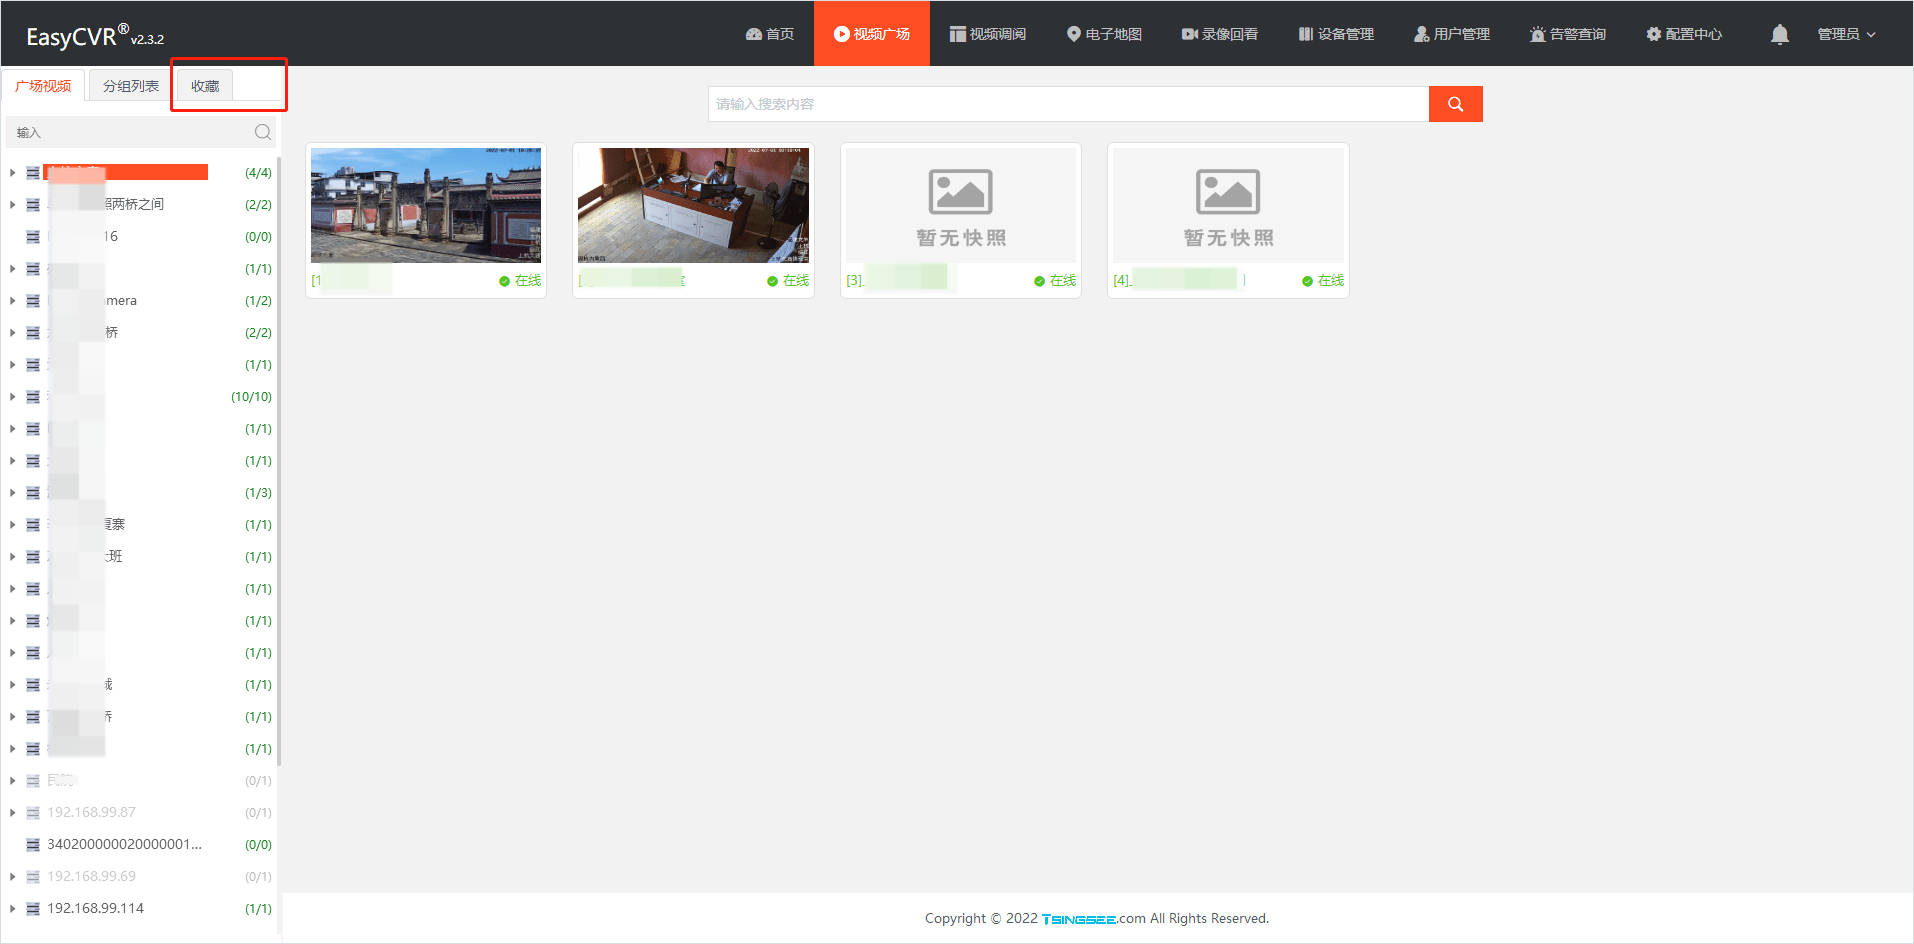This screenshot has height=944, width=1914.
Task: Click the (1/3) channel count
Action: [x=258, y=493]
